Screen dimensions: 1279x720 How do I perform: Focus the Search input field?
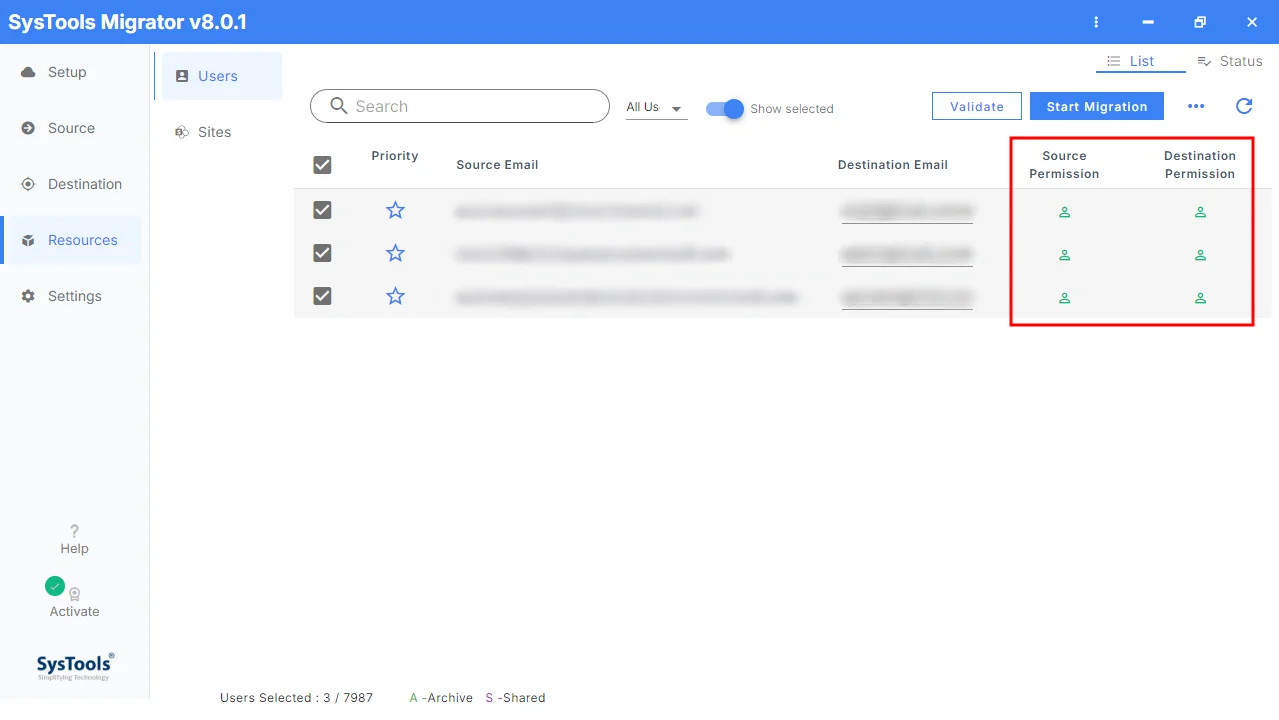click(460, 106)
